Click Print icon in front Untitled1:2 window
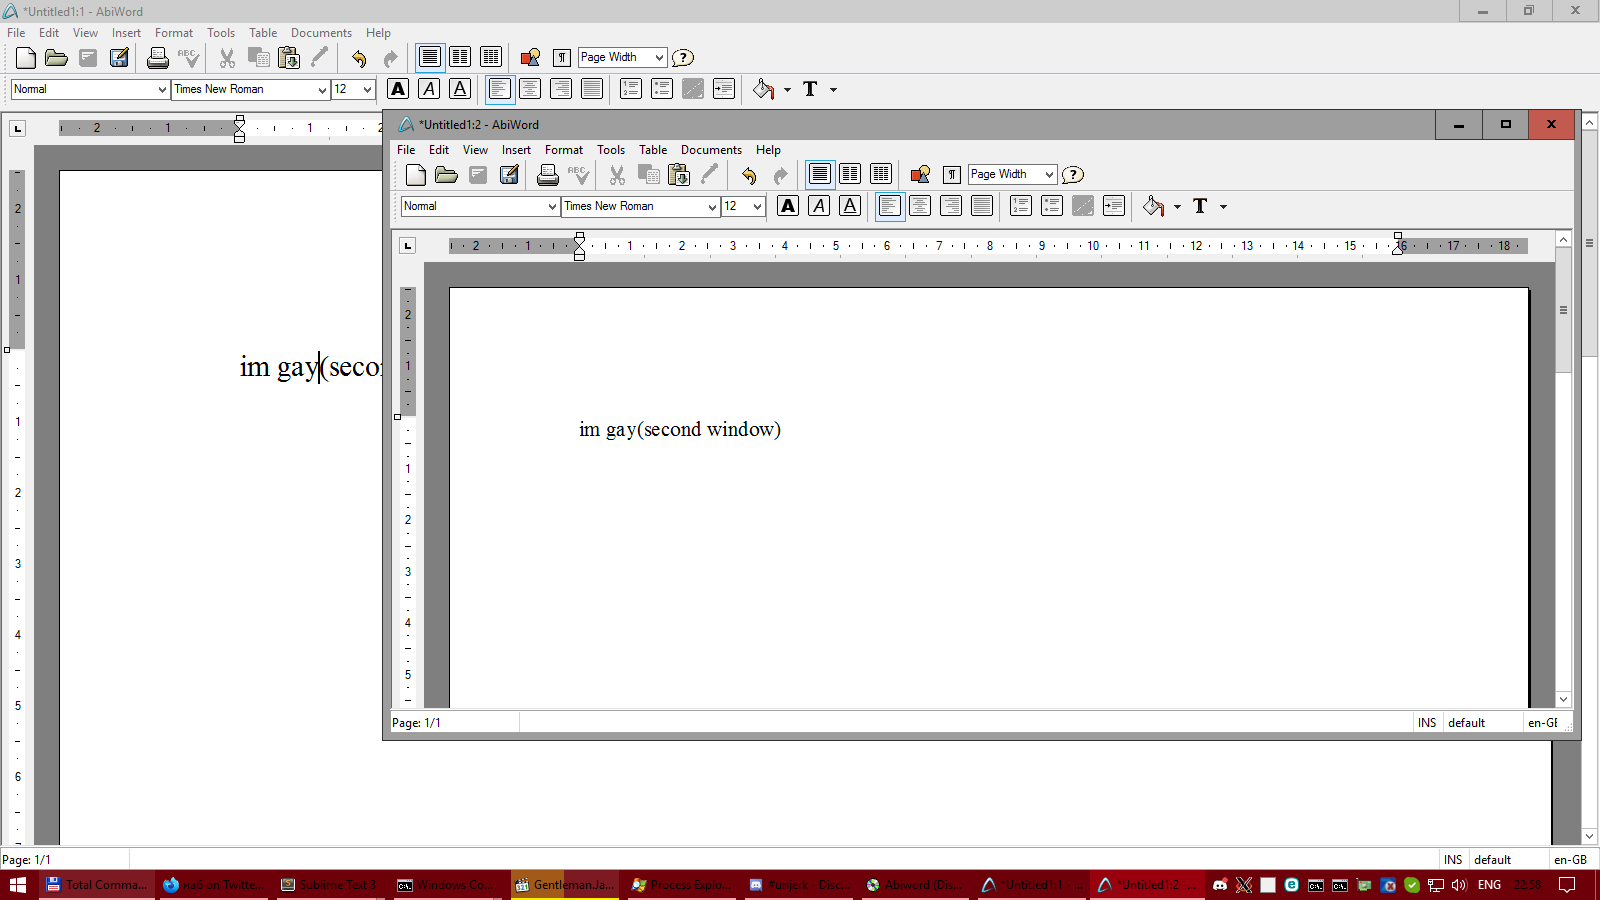This screenshot has width=1600, height=900. pos(547,175)
